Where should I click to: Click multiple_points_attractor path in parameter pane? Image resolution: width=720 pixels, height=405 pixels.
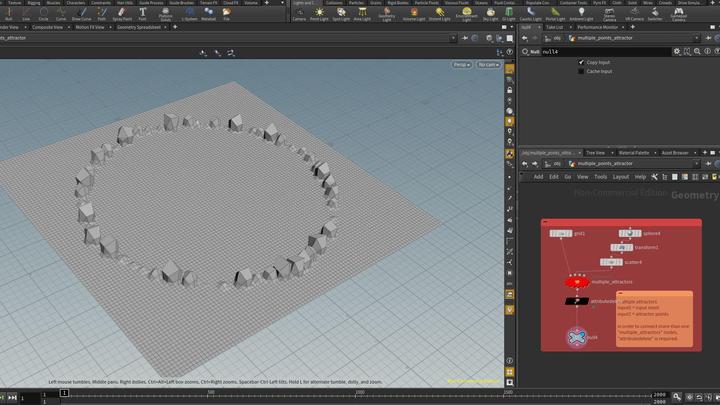point(605,38)
